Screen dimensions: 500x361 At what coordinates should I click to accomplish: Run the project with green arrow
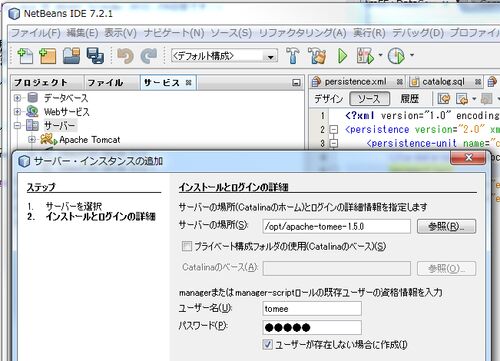coord(342,56)
